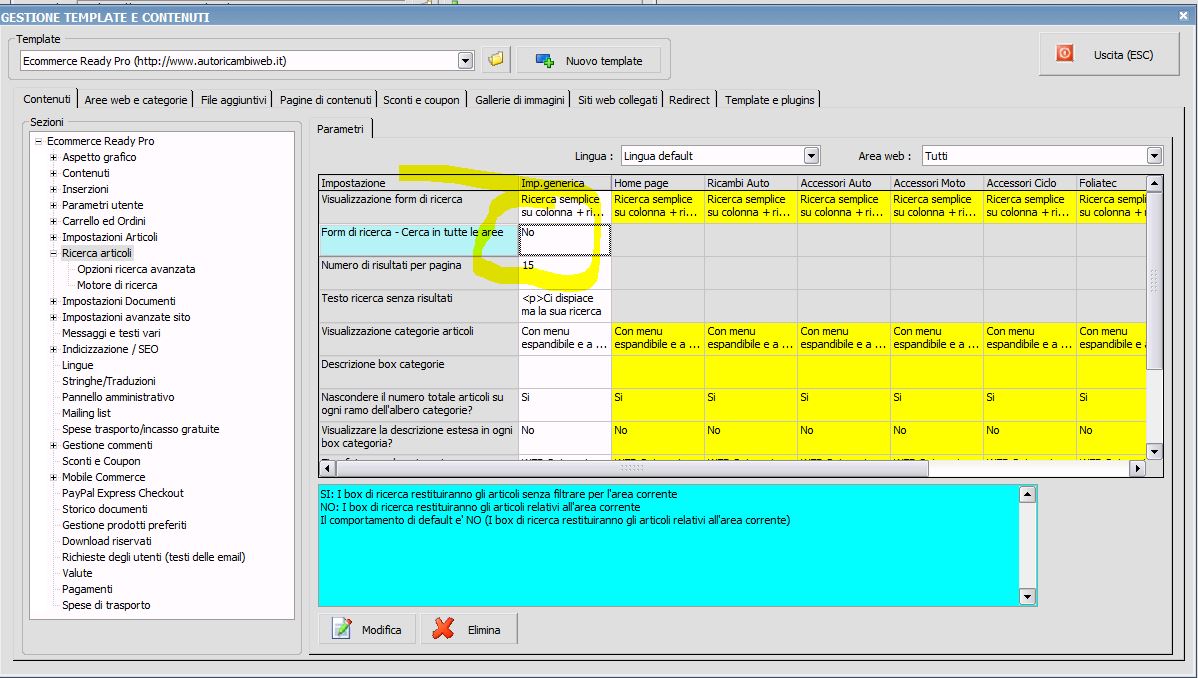This screenshot has width=1198, height=678.
Task: Open the Template selection dropdown
Action: [465, 60]
